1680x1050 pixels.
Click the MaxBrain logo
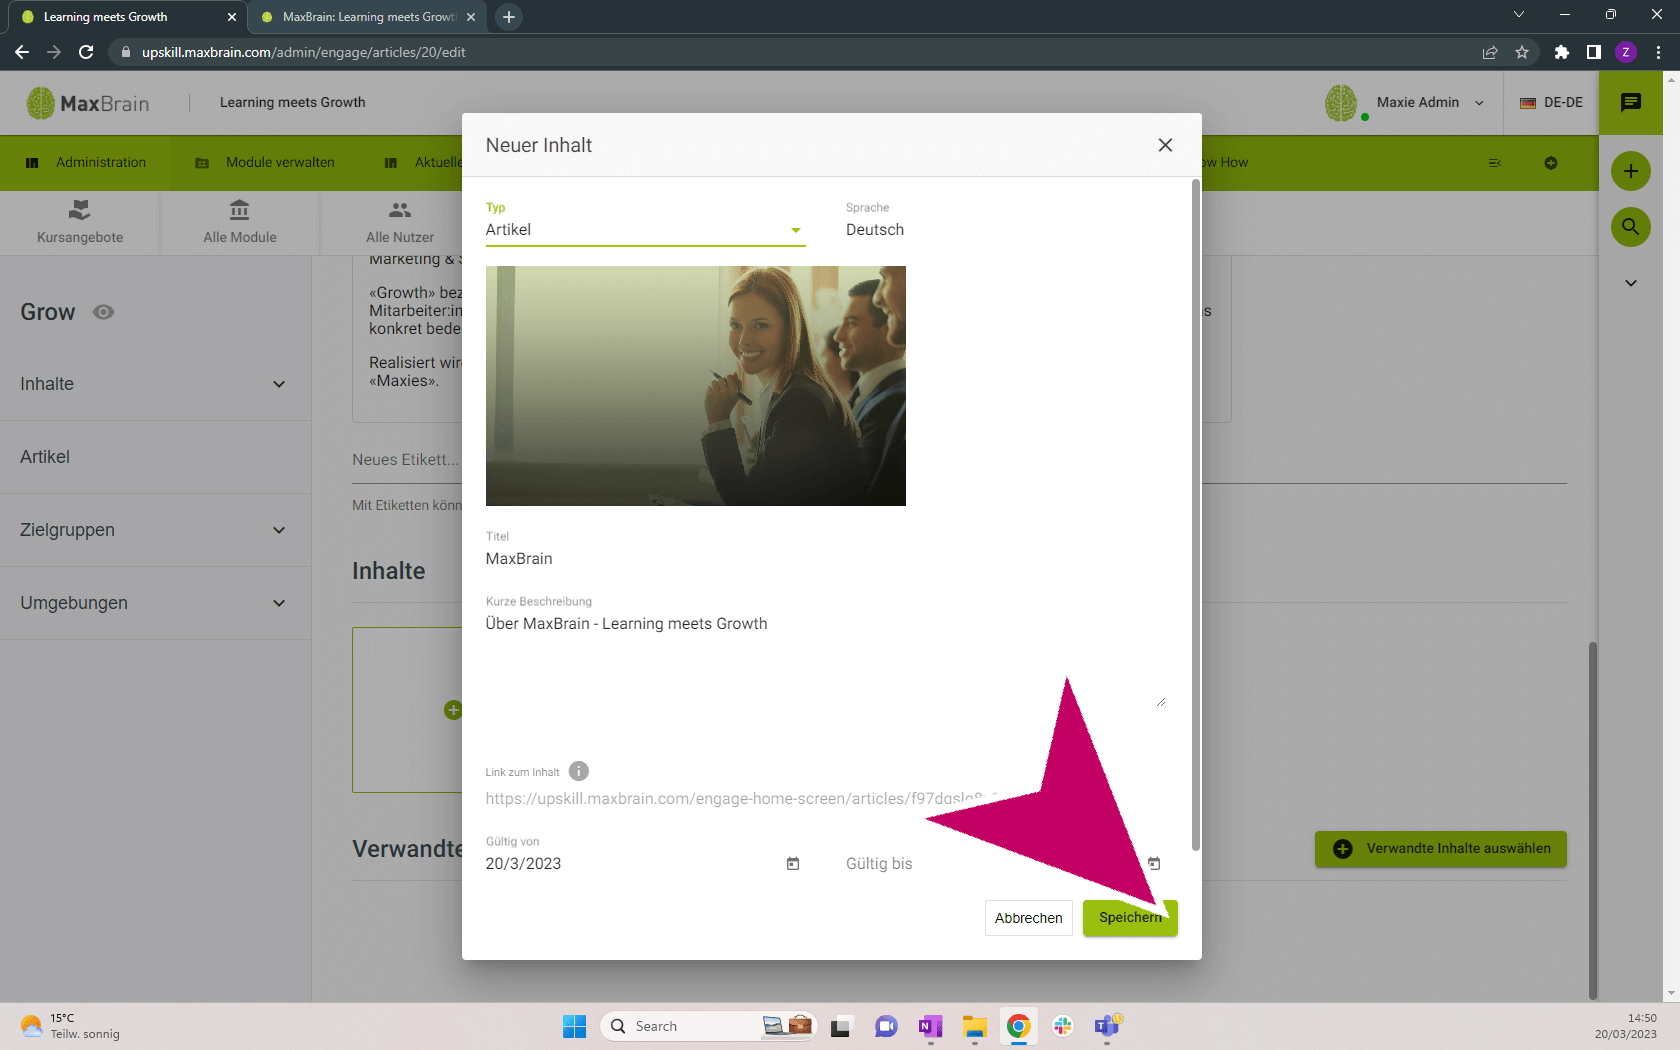88,103
